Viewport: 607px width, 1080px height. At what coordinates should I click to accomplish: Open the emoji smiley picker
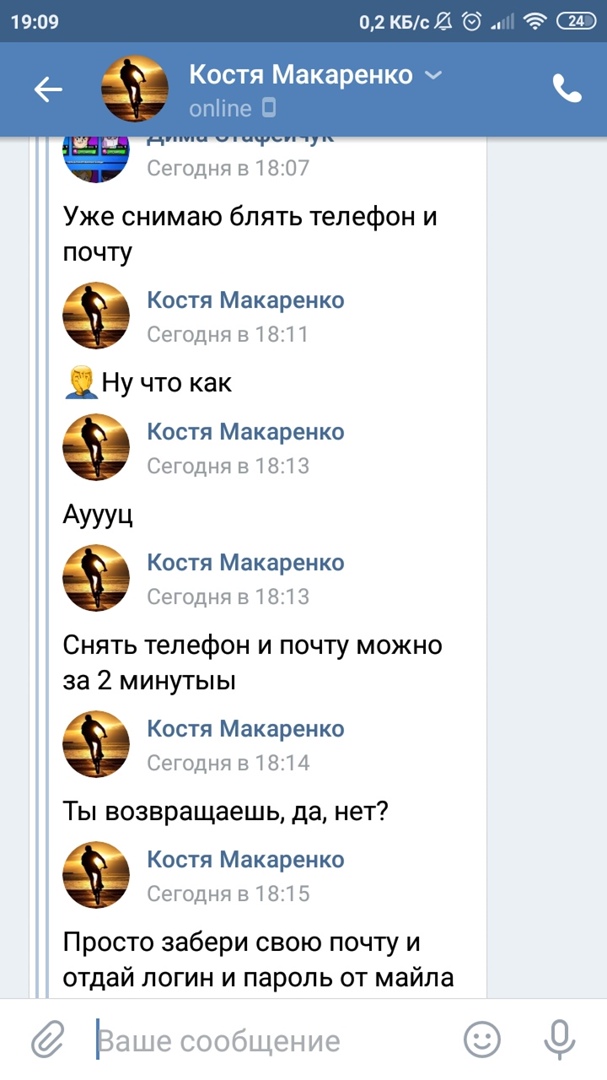482,1040
